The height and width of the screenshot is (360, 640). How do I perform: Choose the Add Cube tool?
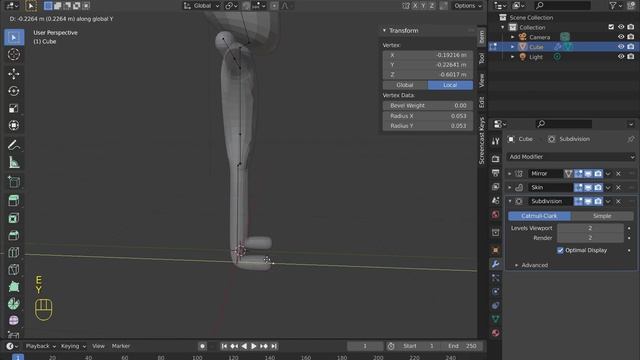14,182
